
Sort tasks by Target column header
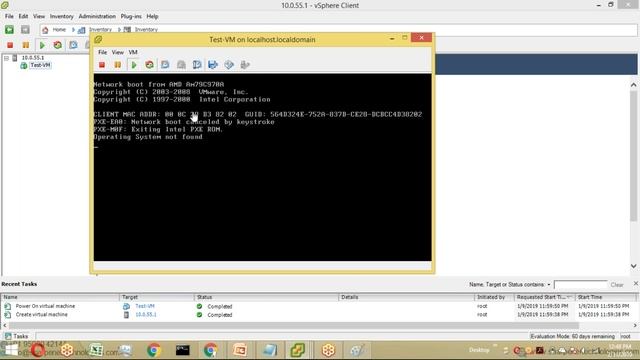point(157,297)
